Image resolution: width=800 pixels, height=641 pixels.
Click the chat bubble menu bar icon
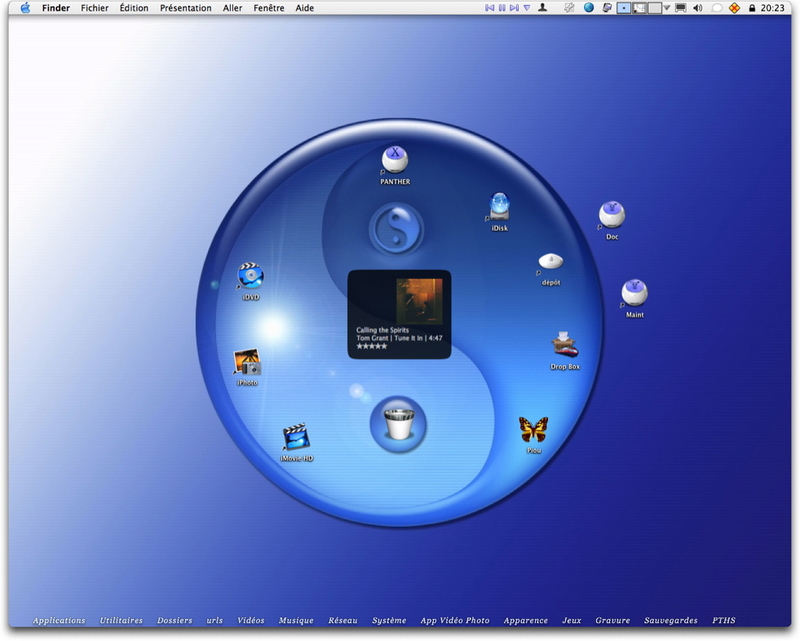(x=717, y=8)
